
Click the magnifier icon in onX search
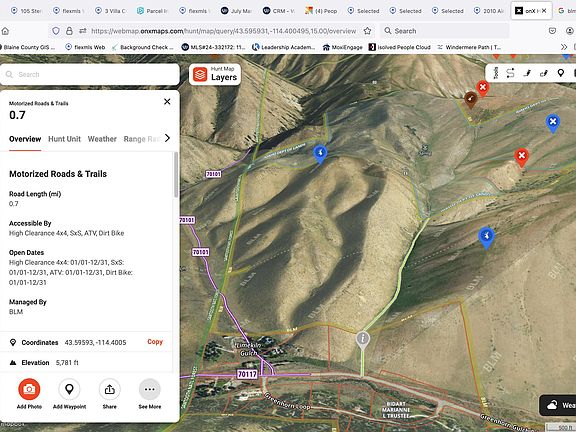[x=10, y=75]
